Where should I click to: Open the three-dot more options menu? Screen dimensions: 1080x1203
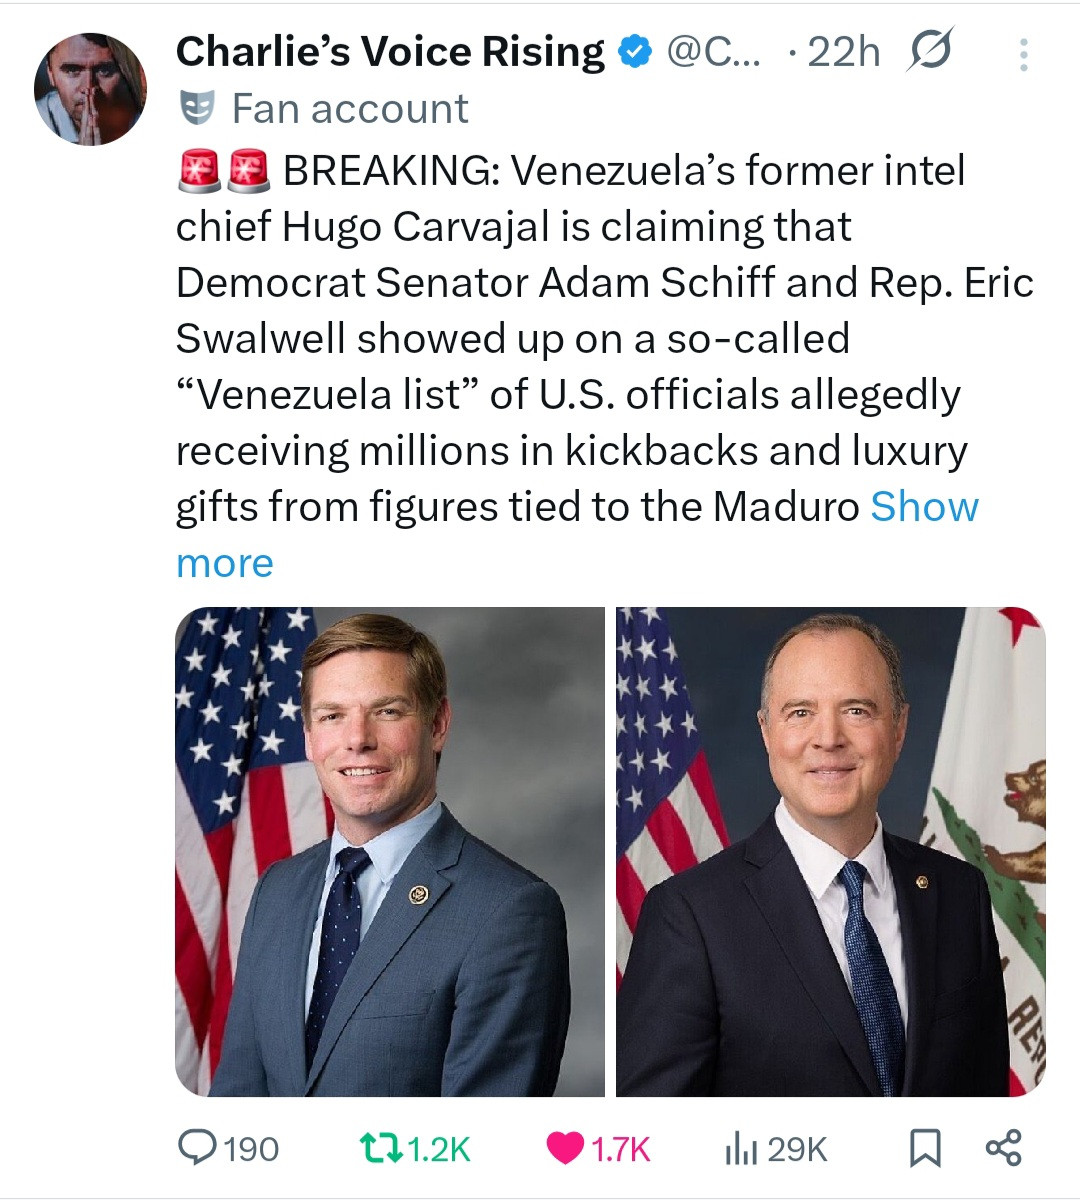coord(1023,54)
